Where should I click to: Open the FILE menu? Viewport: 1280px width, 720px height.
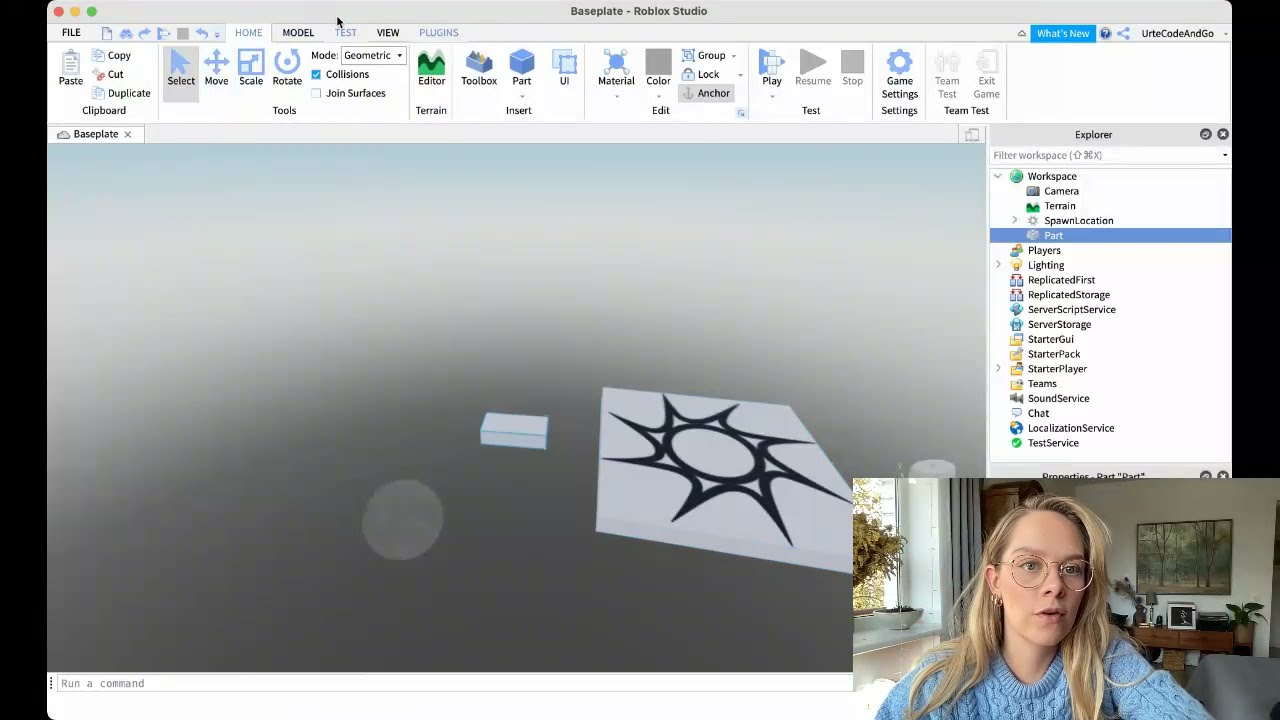pyautogui.click(x=71, y=33)
